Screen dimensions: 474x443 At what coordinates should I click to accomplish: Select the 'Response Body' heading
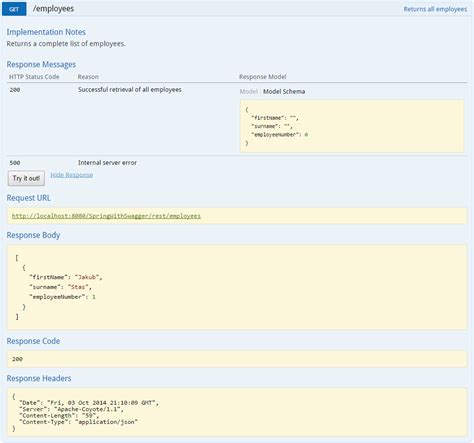click(x=33, y=235)
